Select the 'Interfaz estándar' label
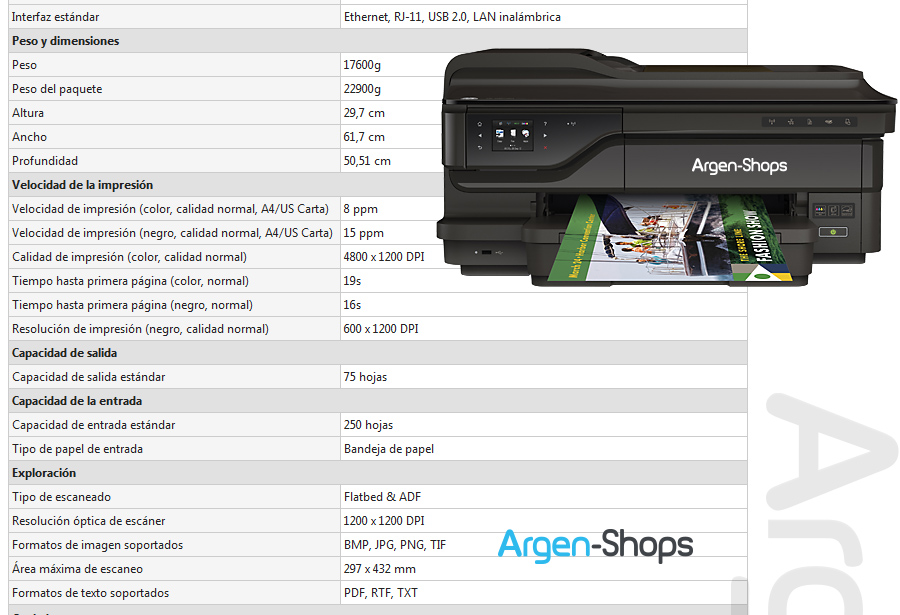Screen dimensions: 900x615 55,17
